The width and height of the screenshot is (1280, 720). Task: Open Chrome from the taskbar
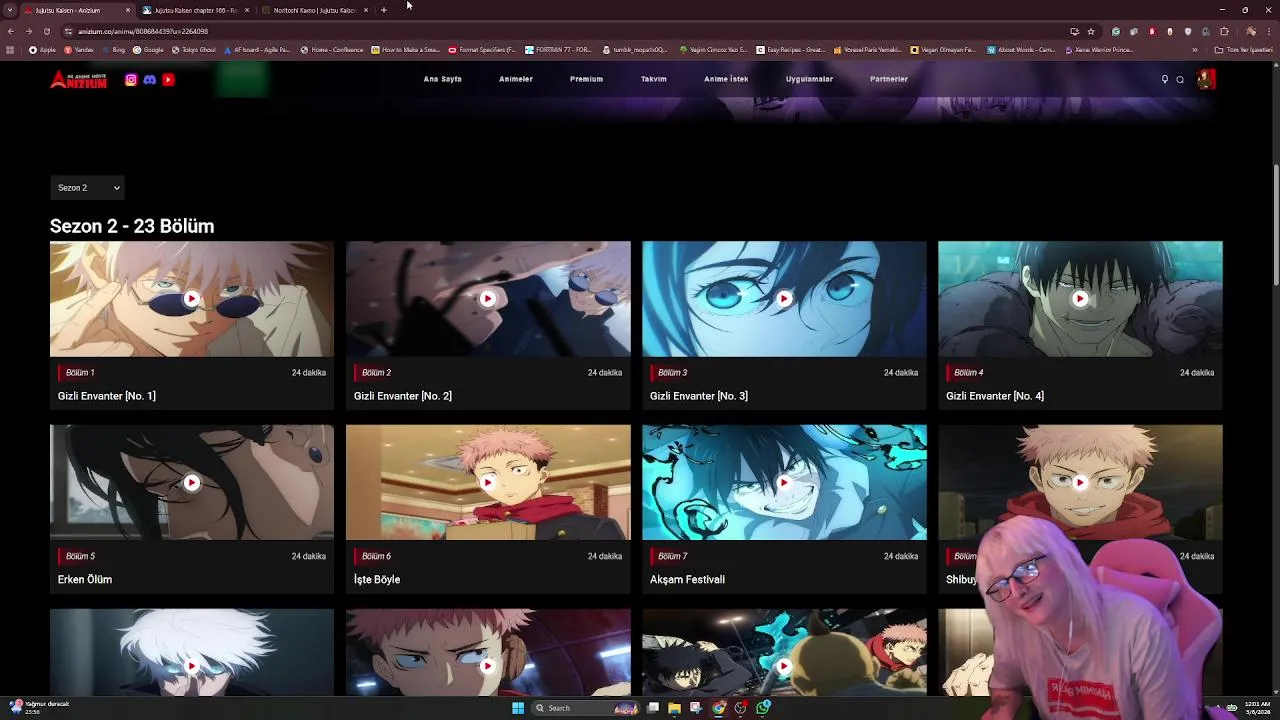click(x=719, y=708)
